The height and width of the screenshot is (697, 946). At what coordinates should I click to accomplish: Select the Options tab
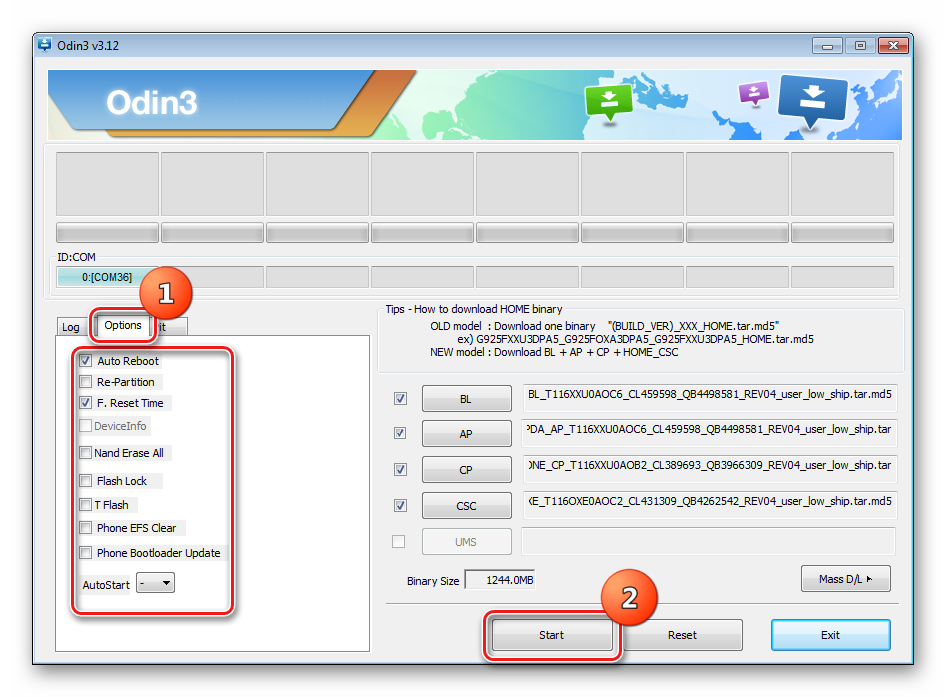[122, 325]
